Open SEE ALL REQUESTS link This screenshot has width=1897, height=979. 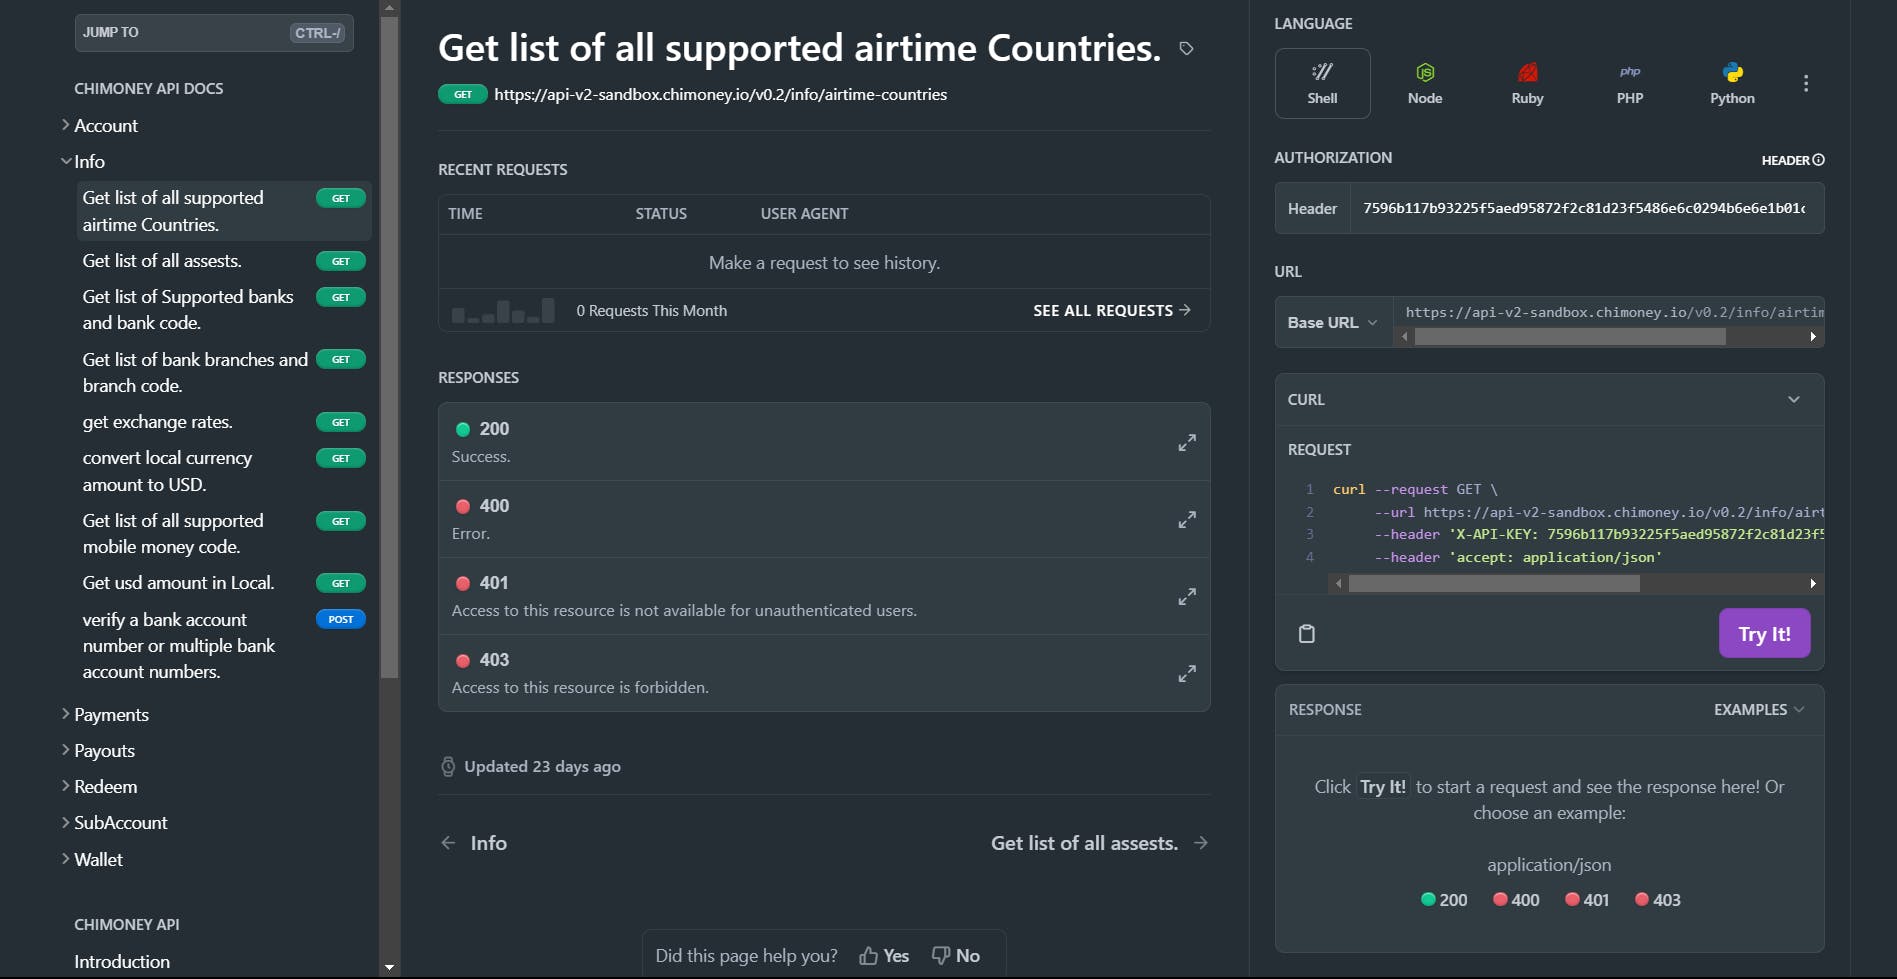coord(1112,311)
